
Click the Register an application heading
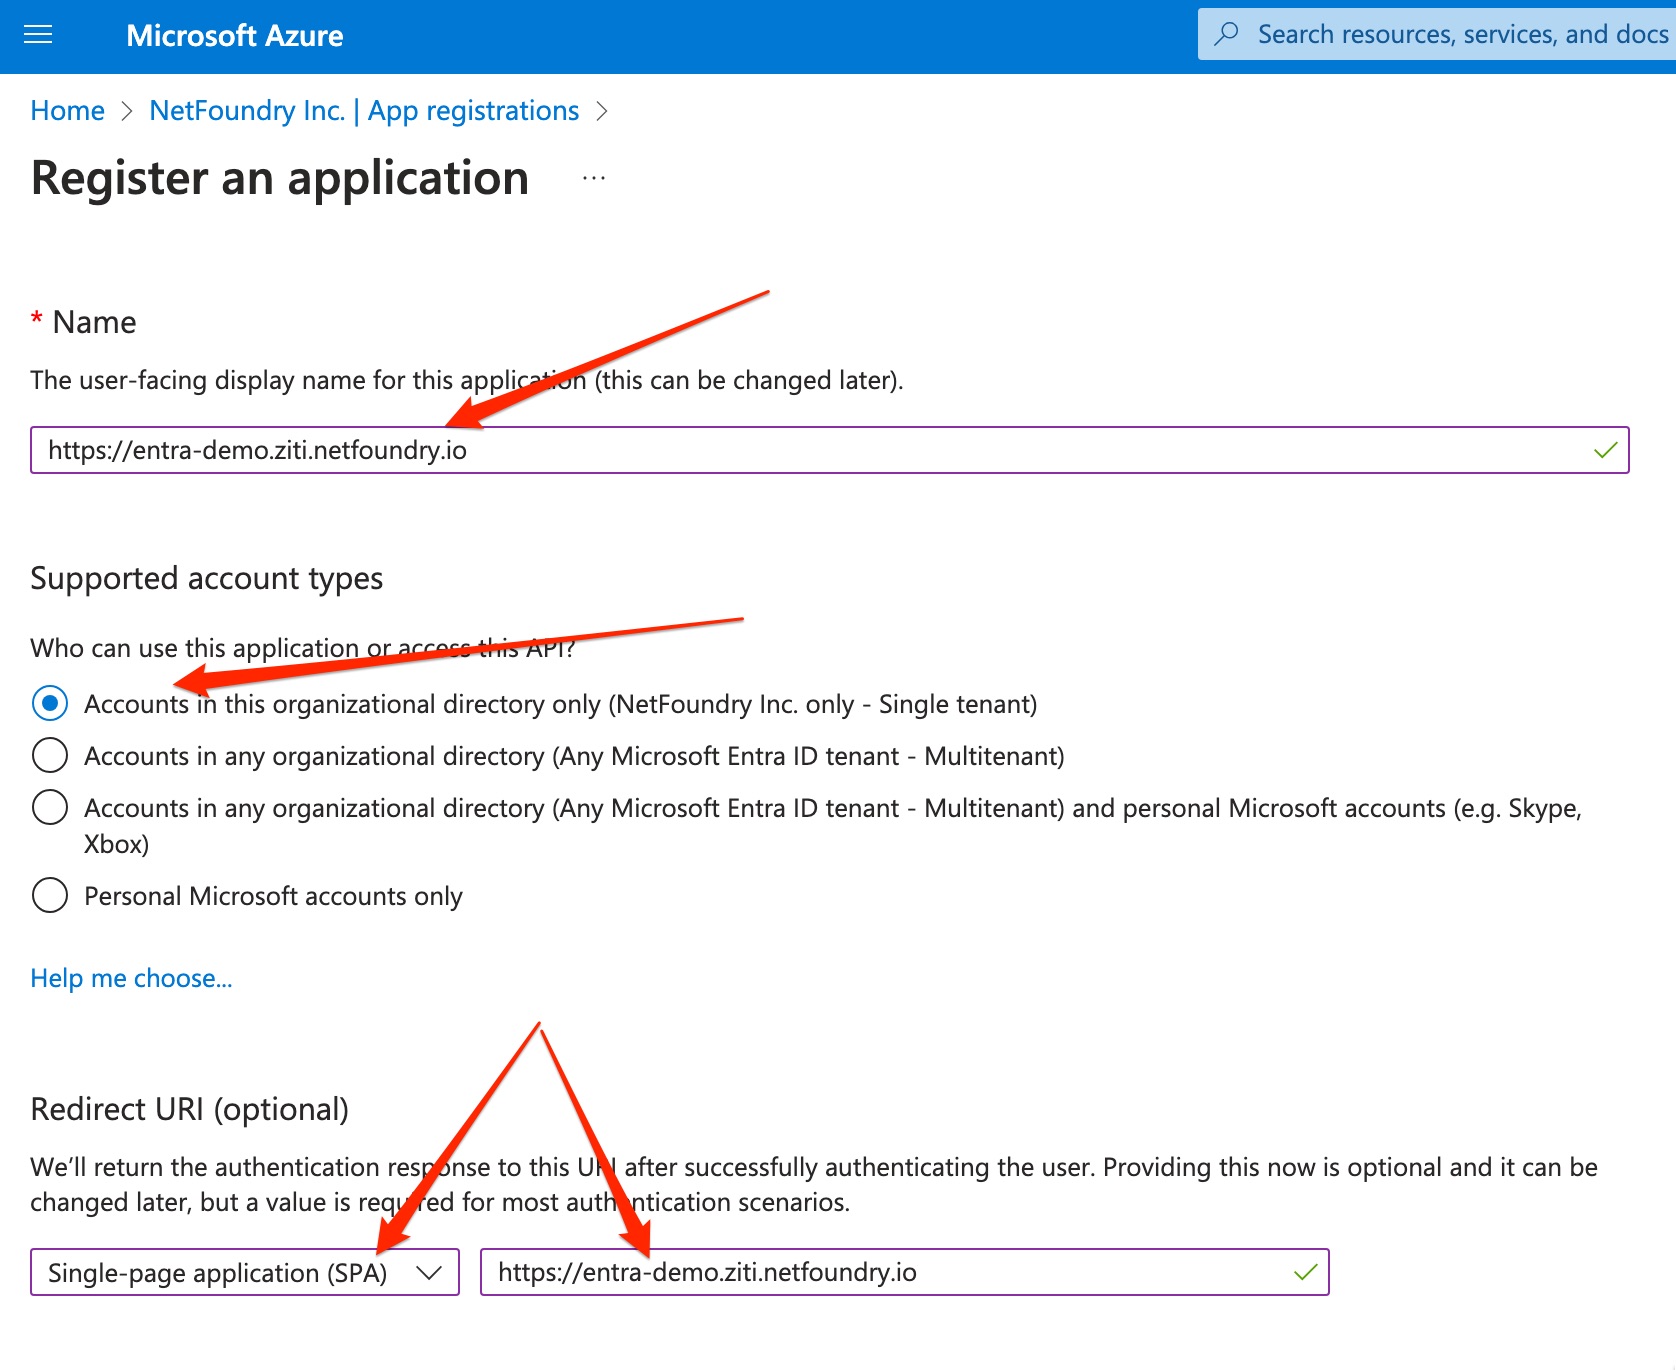[x=280, y=179]
